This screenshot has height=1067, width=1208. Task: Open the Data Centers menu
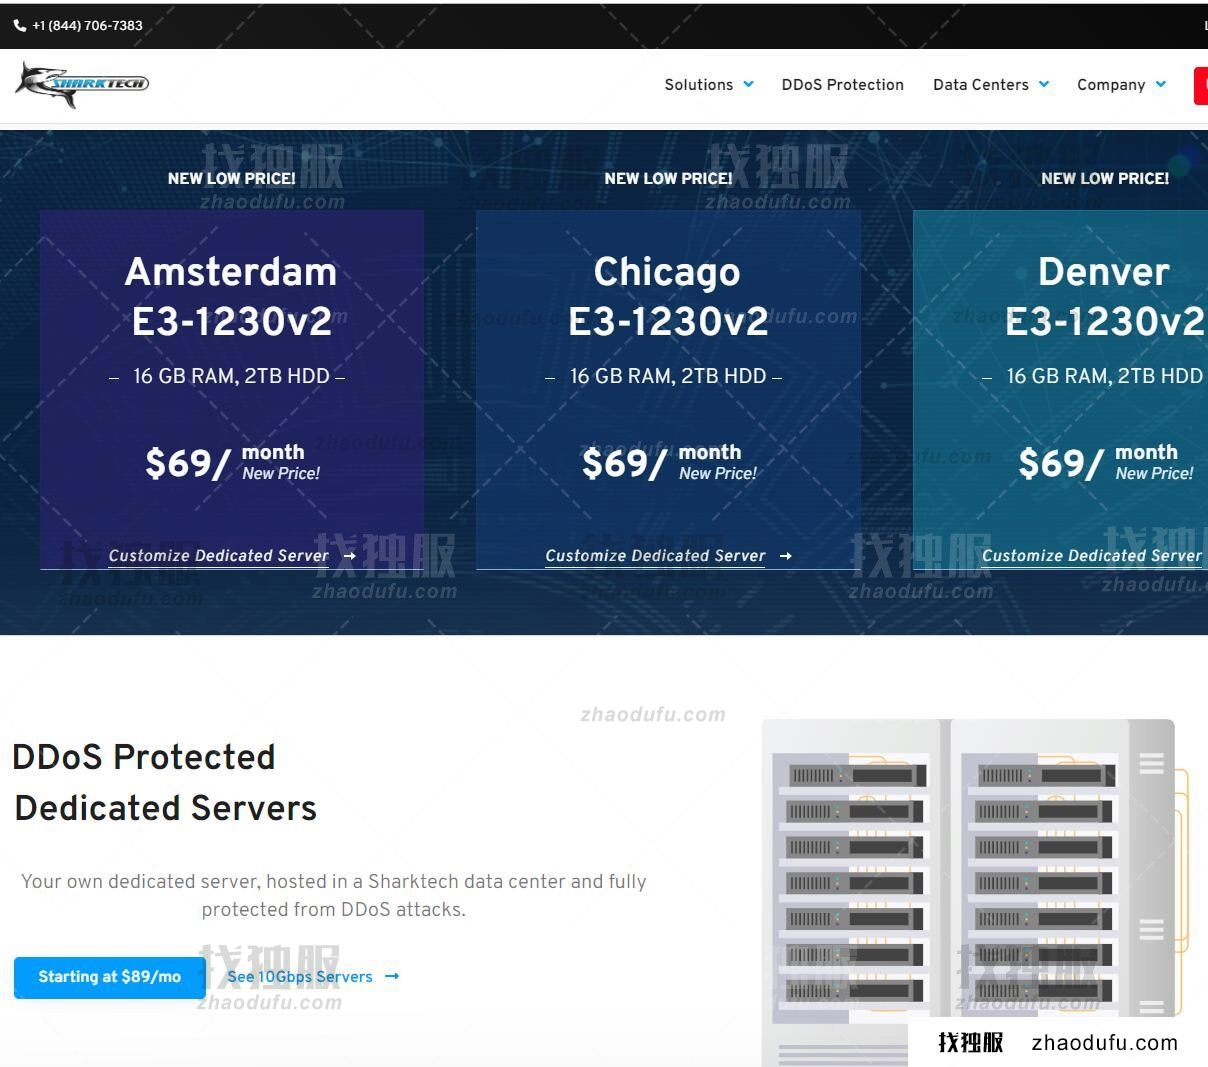coord(981,85)
